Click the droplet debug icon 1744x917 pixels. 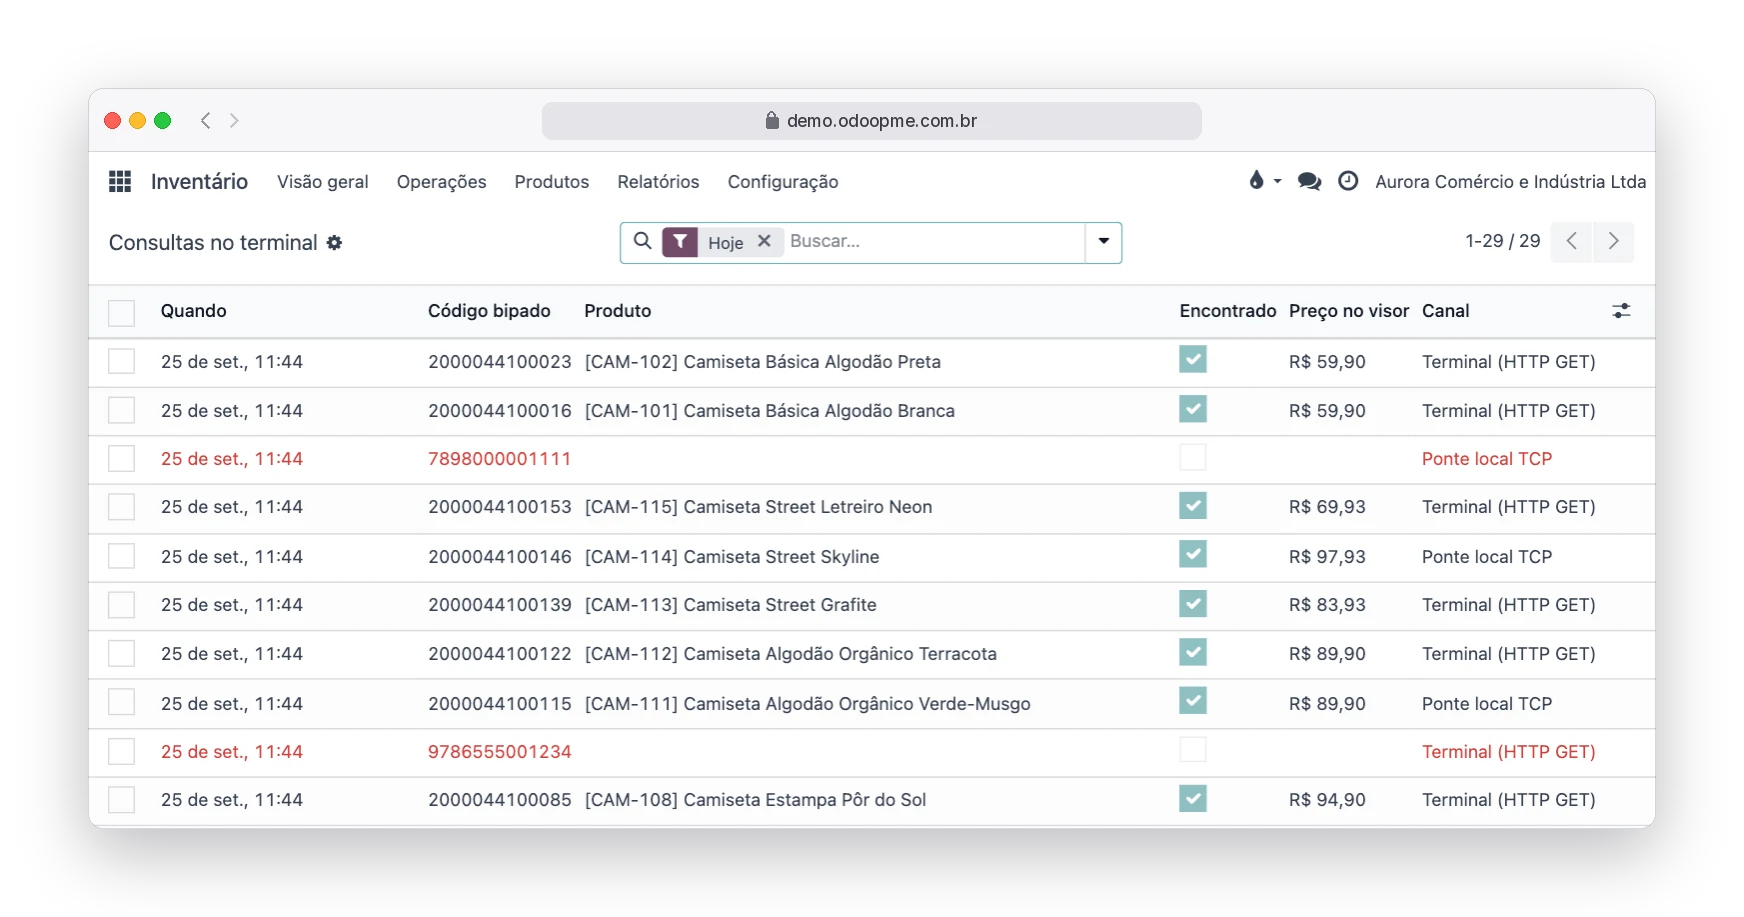(1256, 180)
